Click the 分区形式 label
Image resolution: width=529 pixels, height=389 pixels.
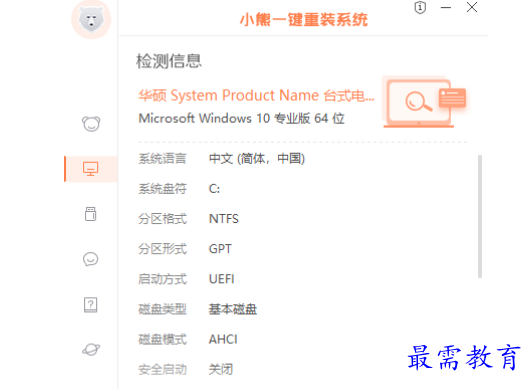[162, 249]
